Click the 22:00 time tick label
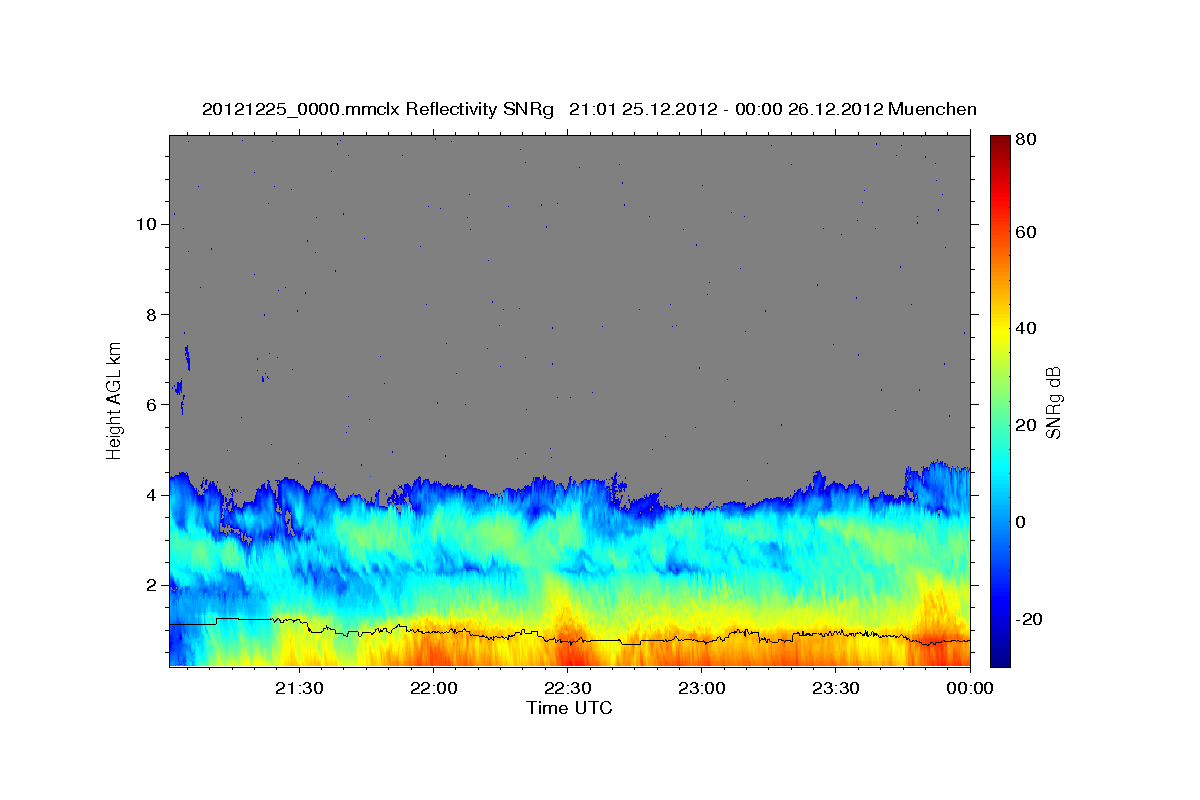Viewport: 1200px width, 800px height. click(434, 688)
